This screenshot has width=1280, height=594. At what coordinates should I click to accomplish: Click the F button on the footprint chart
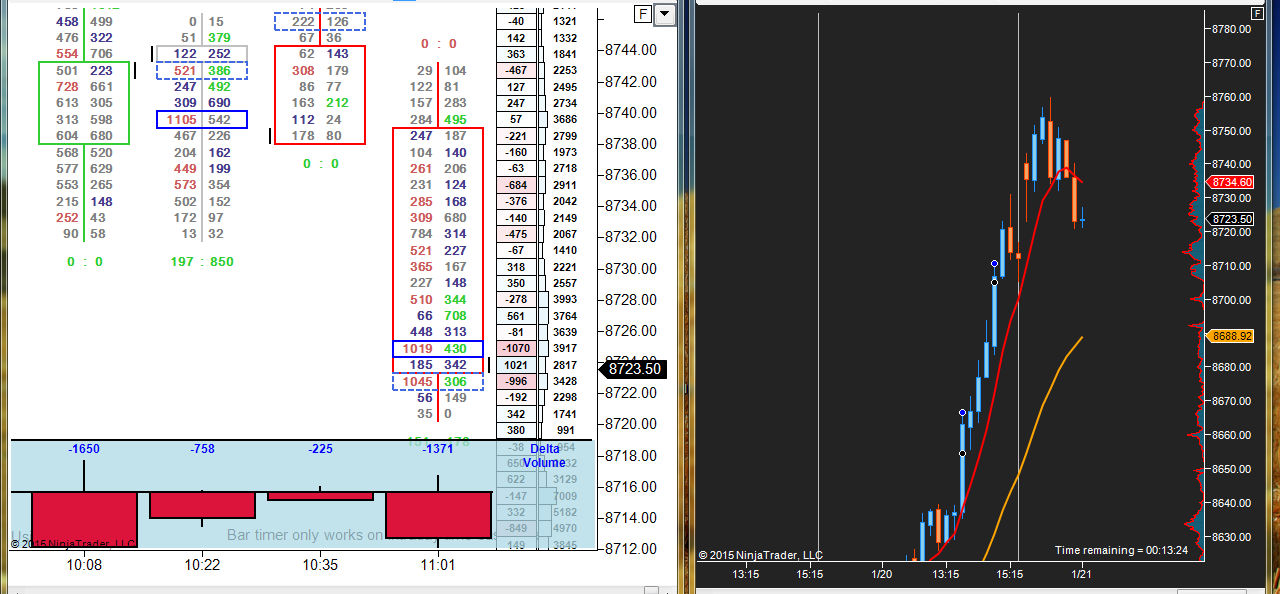tap(644, 14)
